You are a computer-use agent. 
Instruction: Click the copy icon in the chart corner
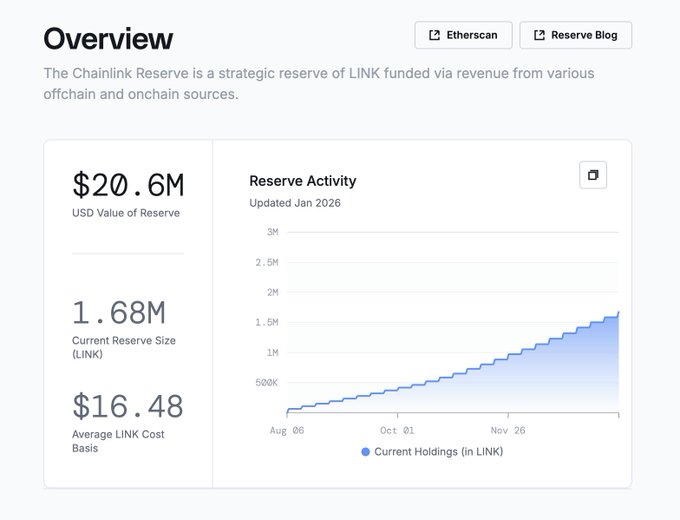point(593,175)
